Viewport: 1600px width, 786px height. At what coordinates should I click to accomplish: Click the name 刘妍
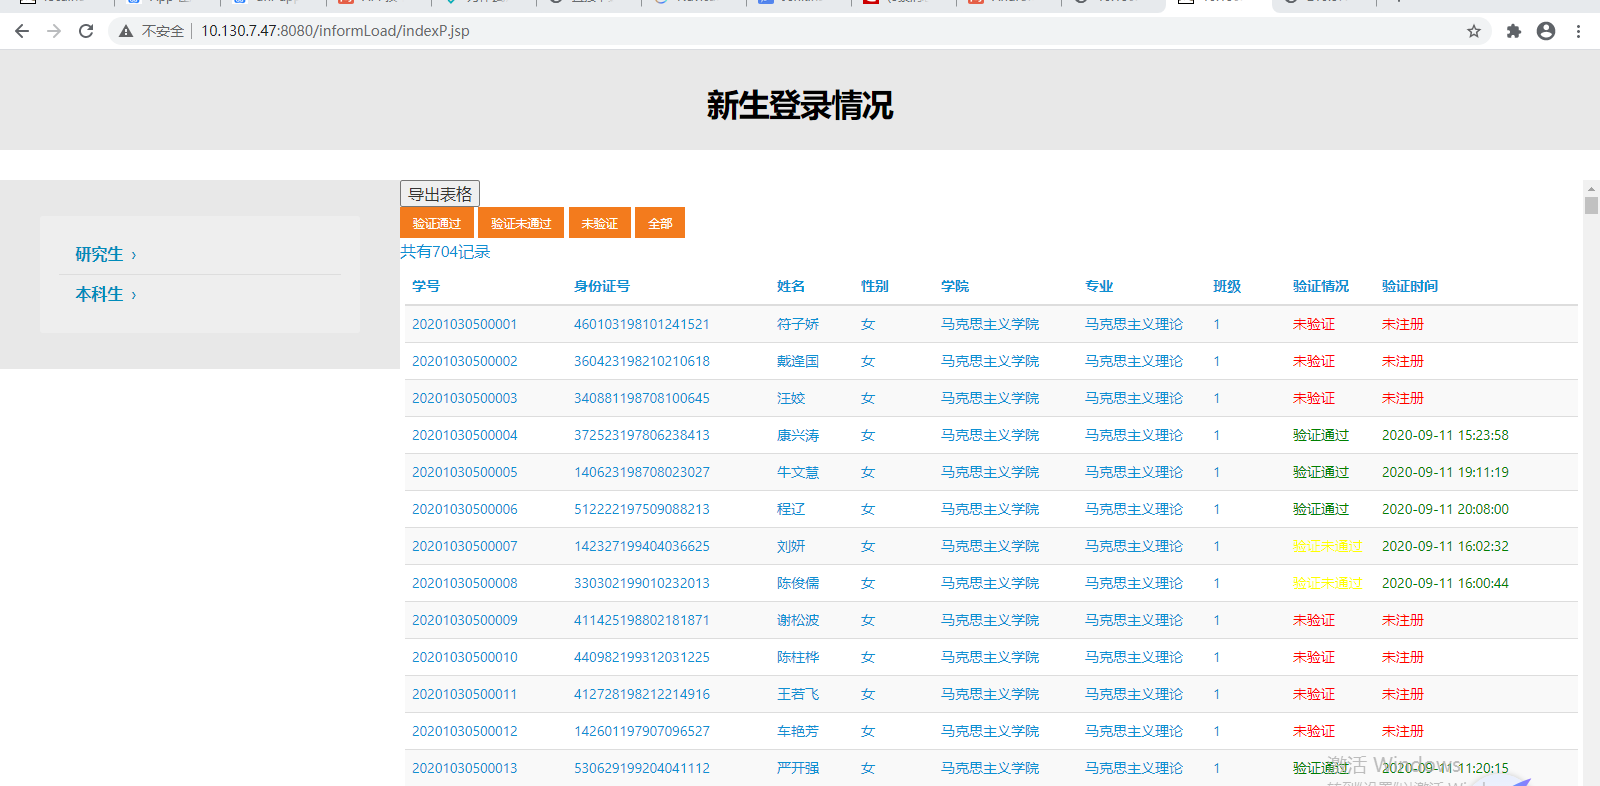(x=791, y=546)
